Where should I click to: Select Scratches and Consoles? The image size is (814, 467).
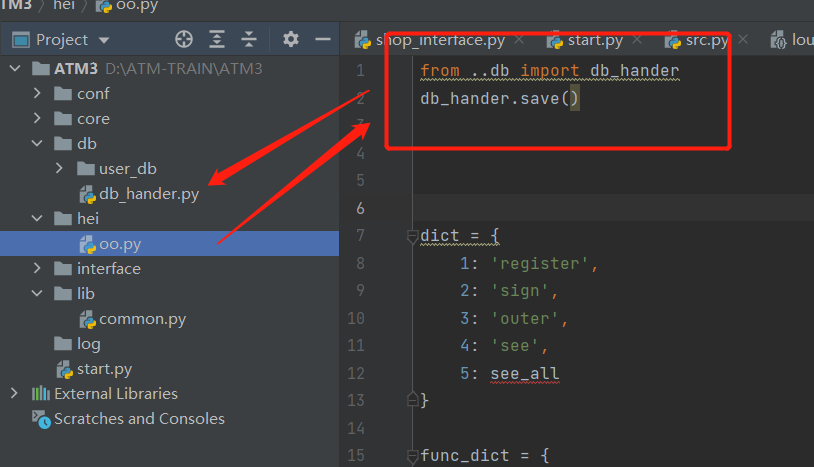(x=139, y=419)
